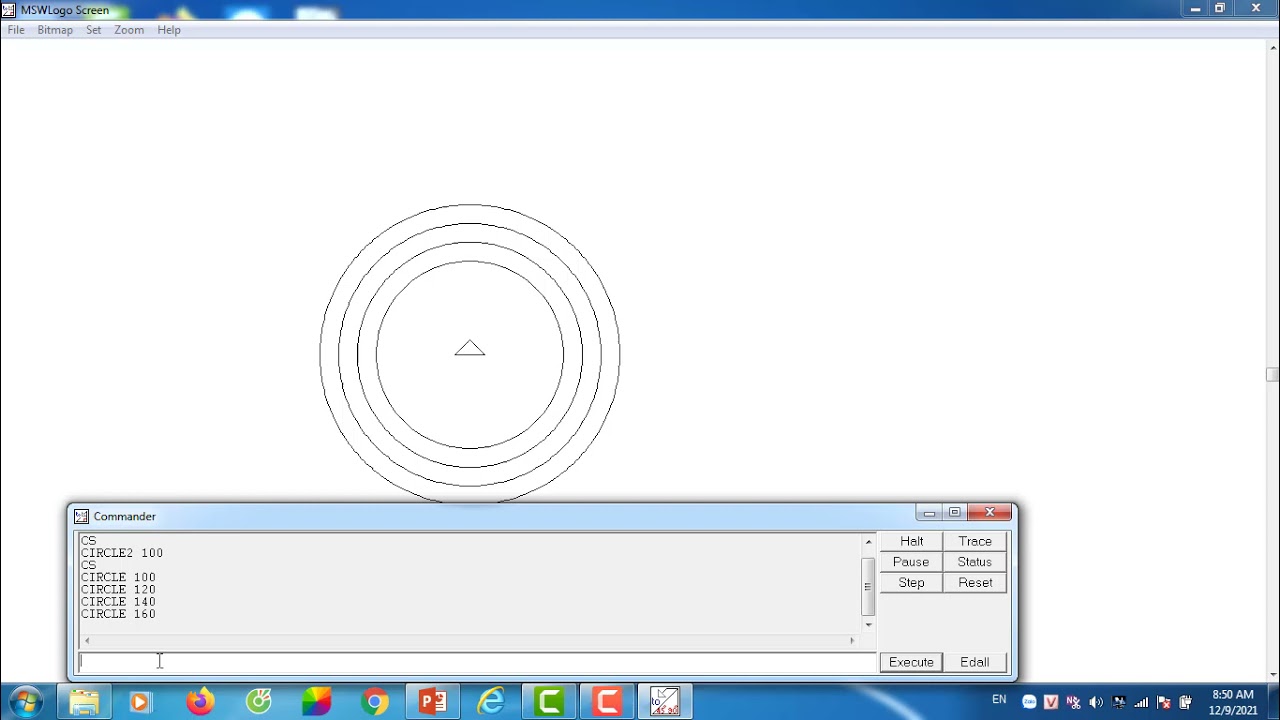Viewport: 1280px width, 720px height.
Task: Open the network signal tray icon
Action: pyautogui.click(x=1141, y=702)
